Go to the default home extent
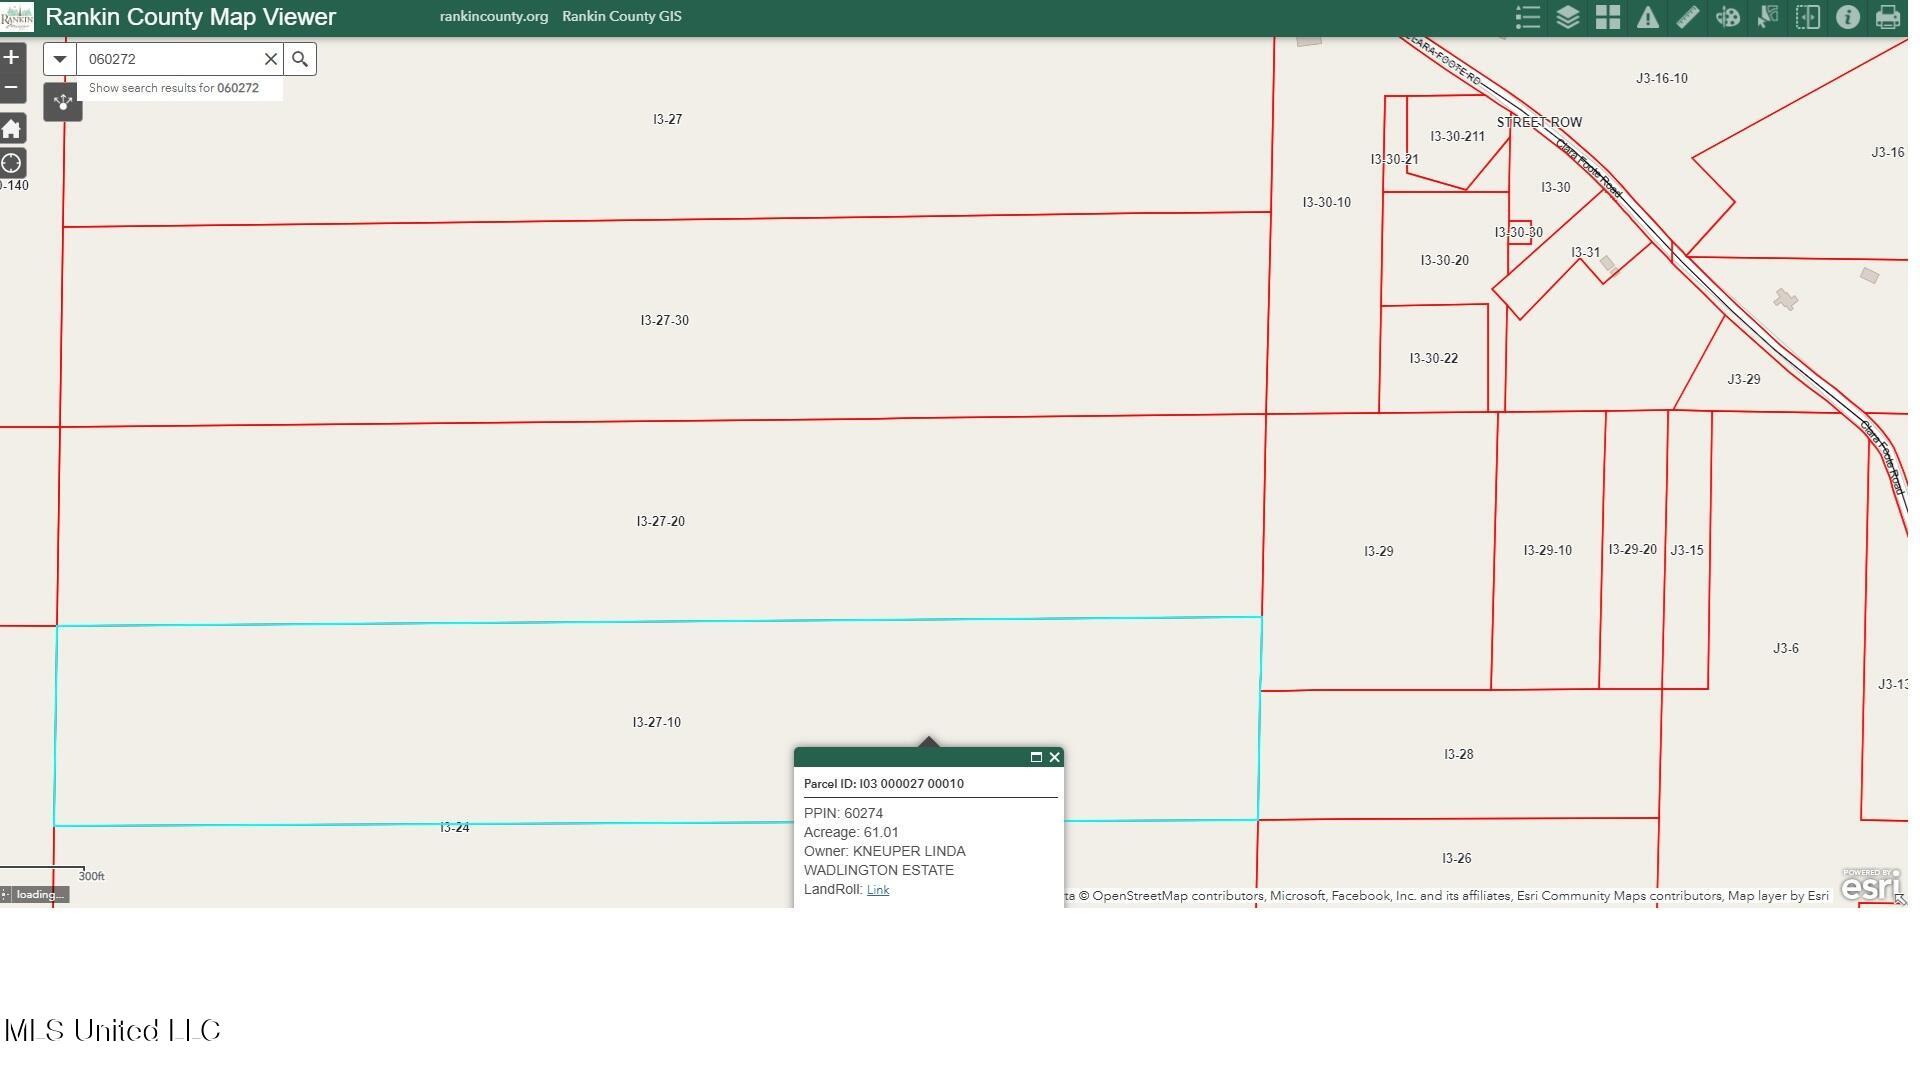Screen dimensions: 1920x1080 tap(11, 129)
